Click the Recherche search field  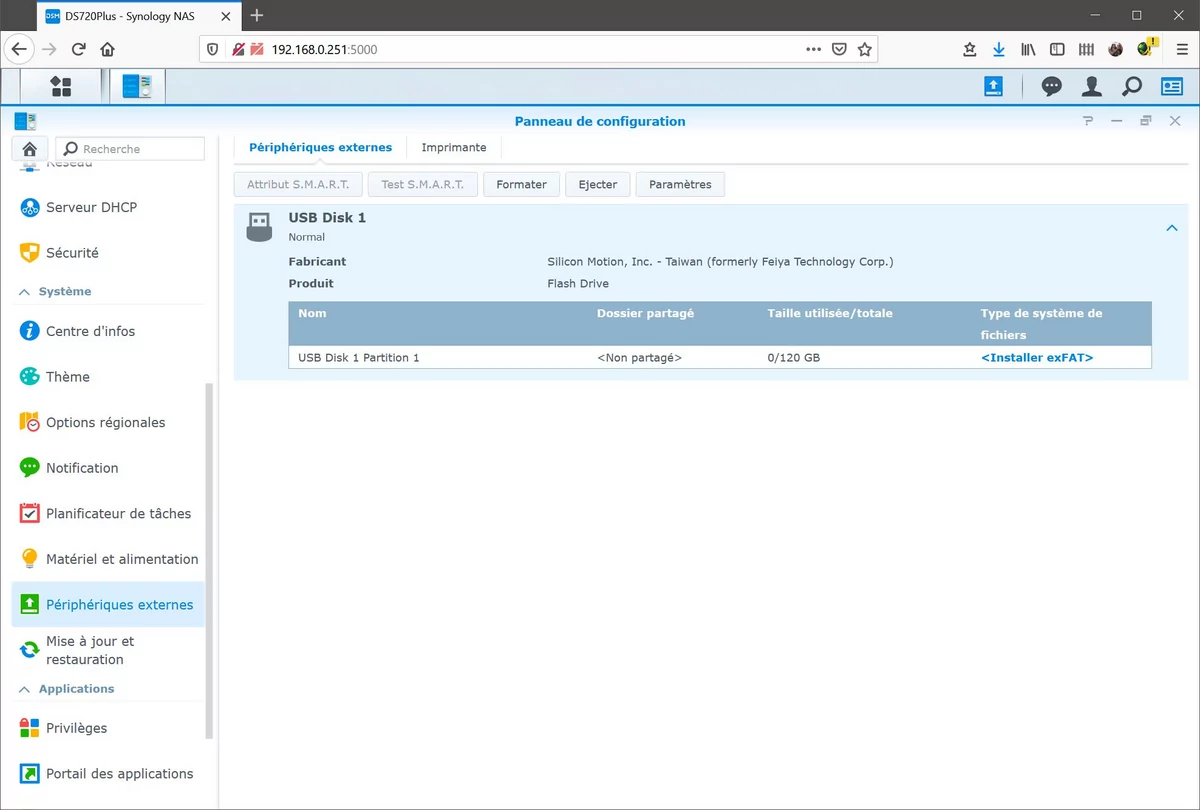(129, 149)
